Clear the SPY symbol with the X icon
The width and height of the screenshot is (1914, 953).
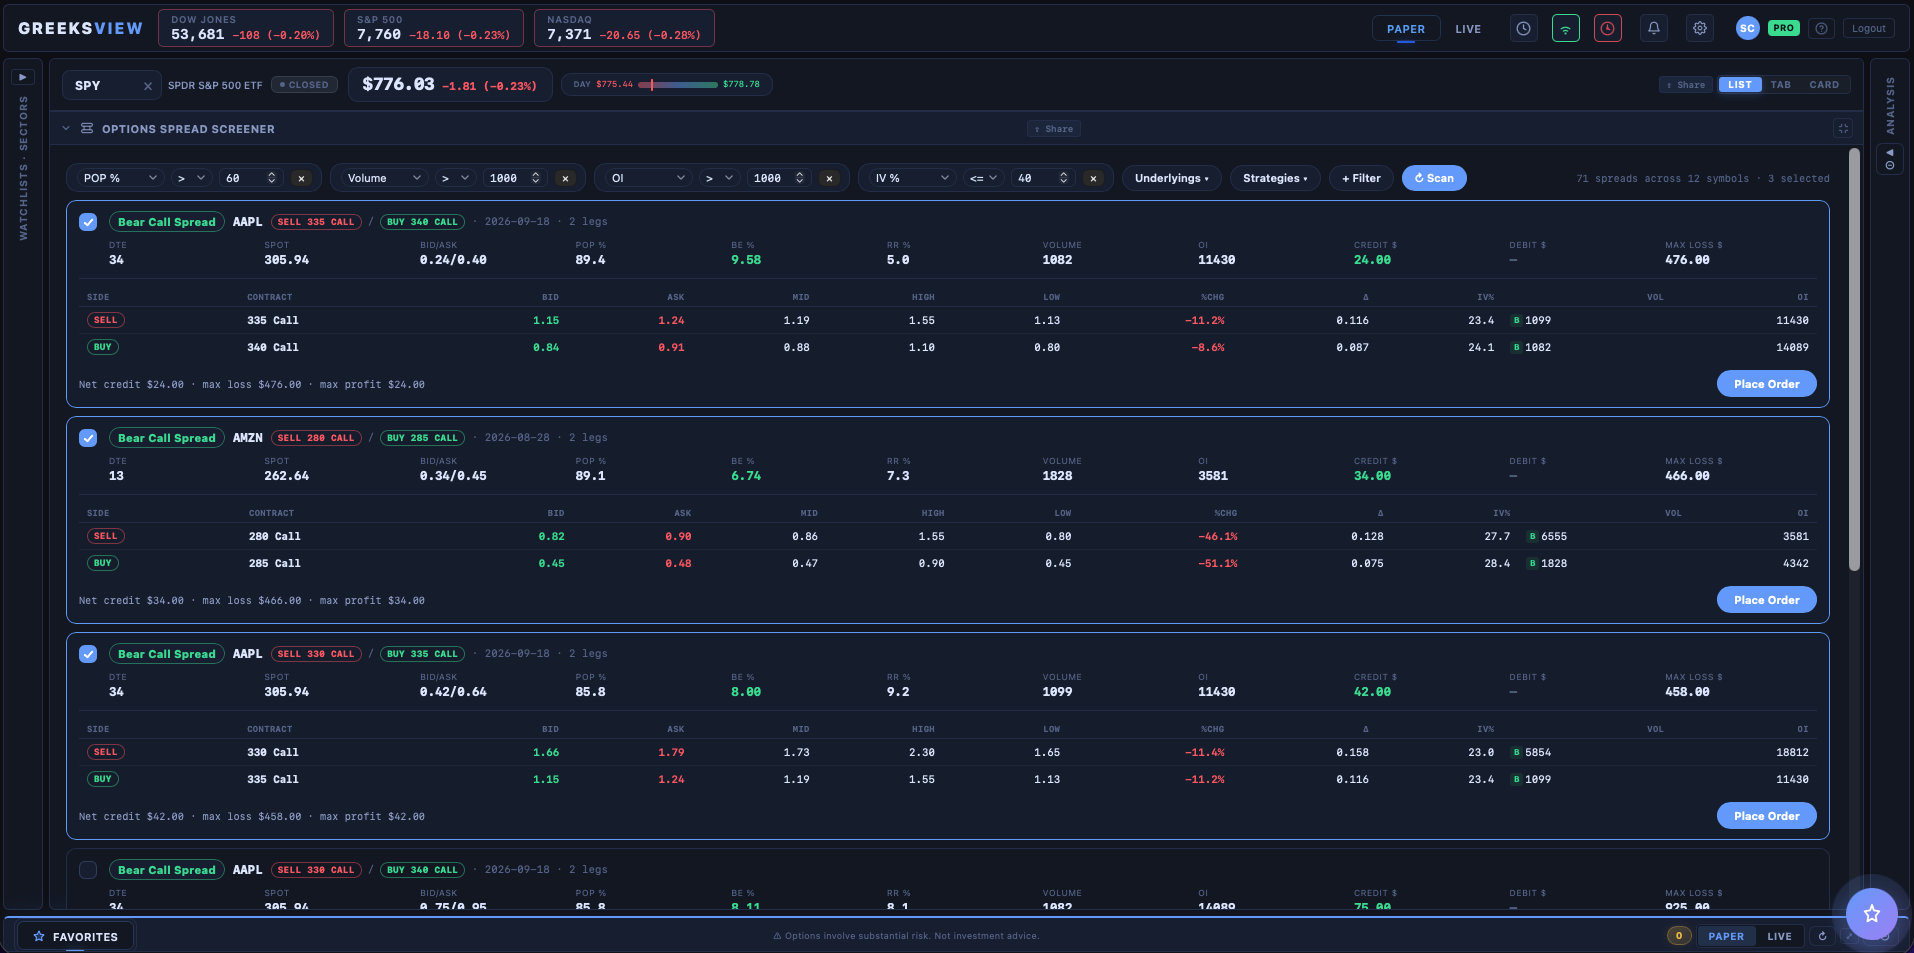[148, 86]
